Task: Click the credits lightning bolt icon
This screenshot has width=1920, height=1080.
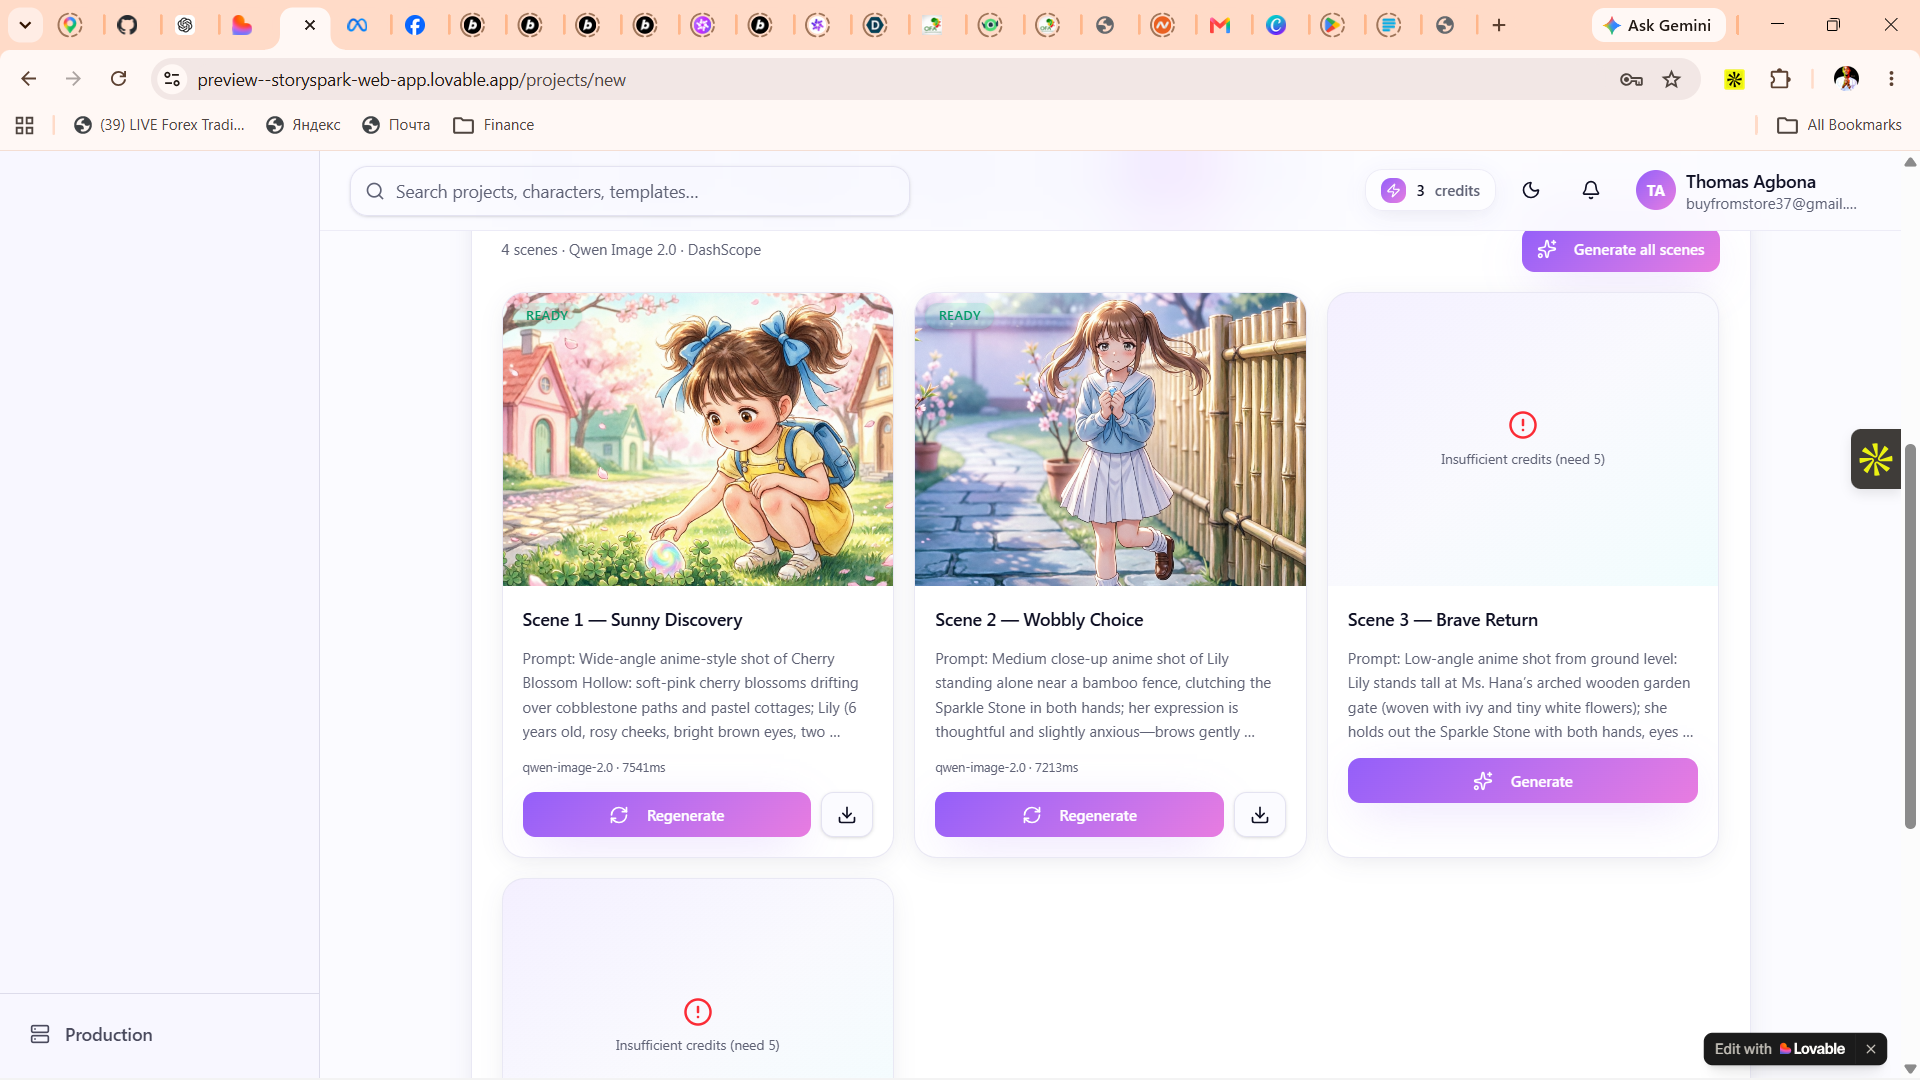Action: coord(1393,191)
